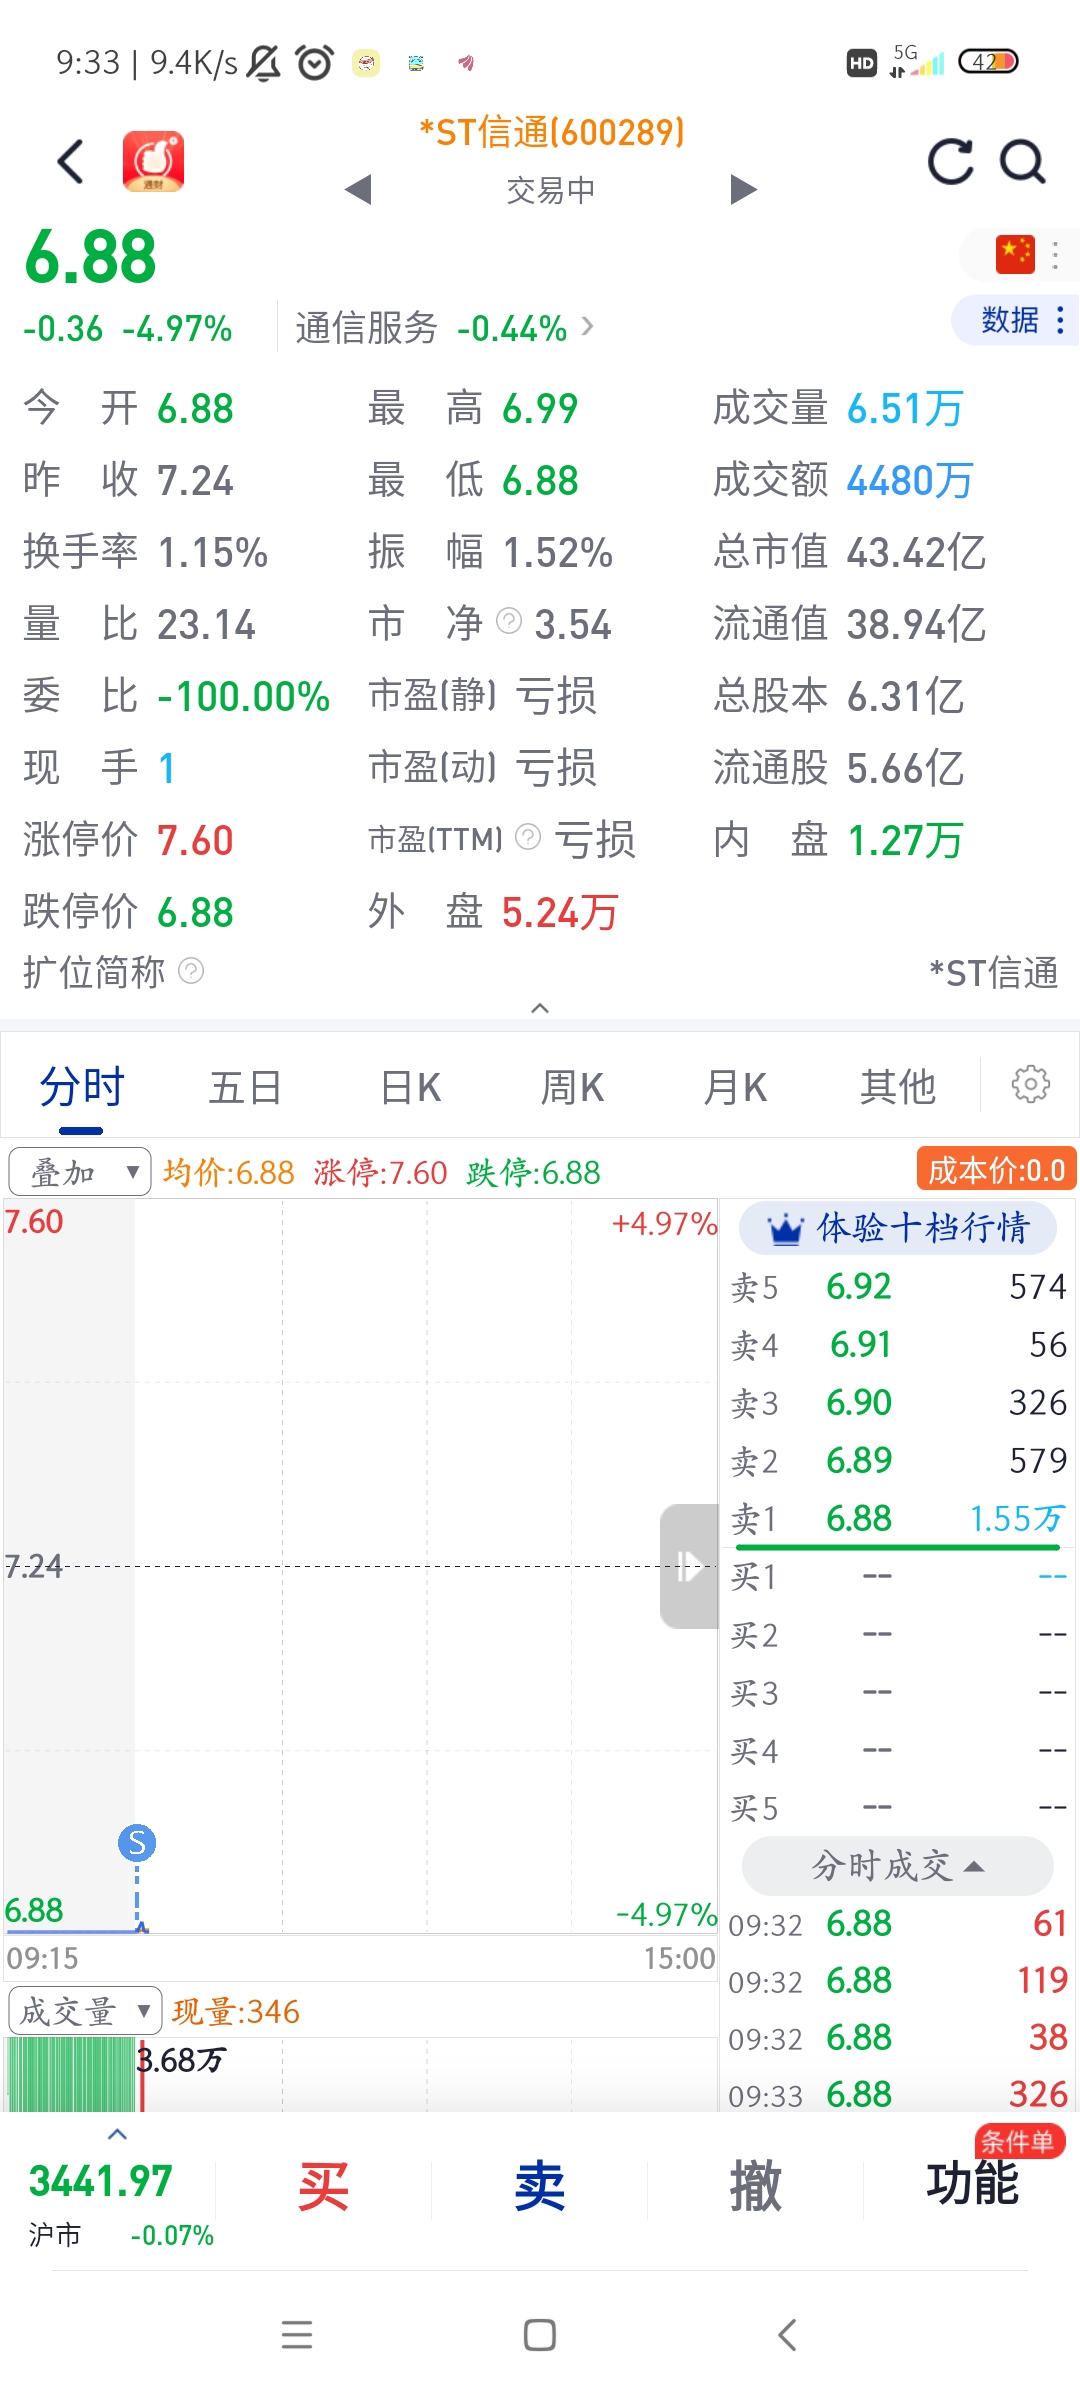Open the 功能 functions menu
The image size is (1080, 2400).
pos(972,2184)
